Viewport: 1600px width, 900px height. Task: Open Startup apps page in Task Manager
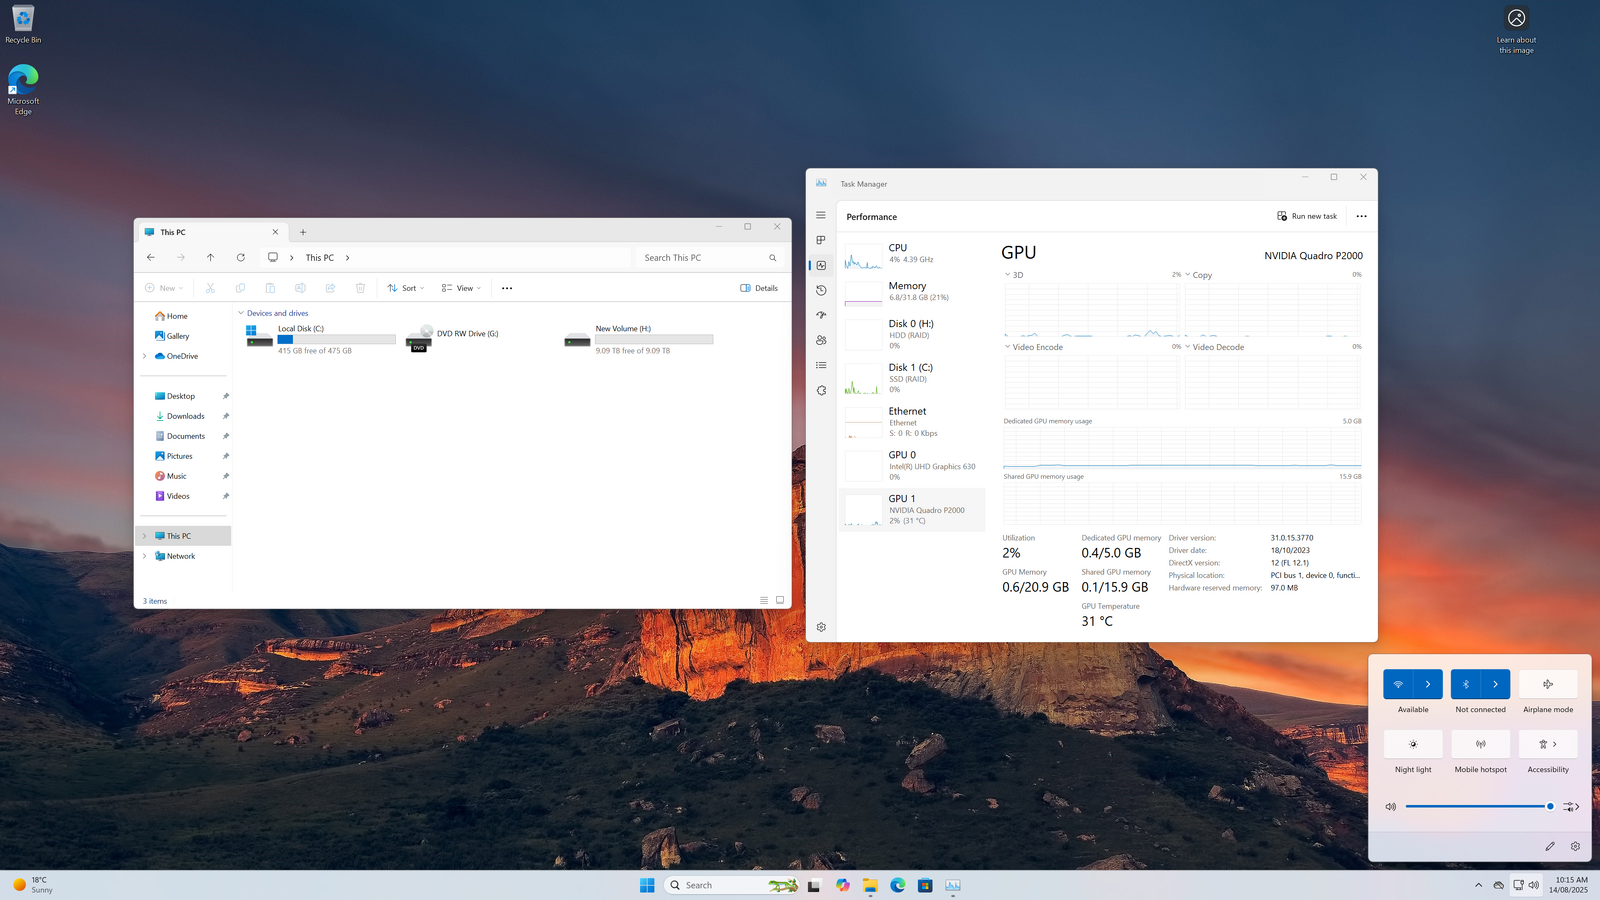pos(821,315)
